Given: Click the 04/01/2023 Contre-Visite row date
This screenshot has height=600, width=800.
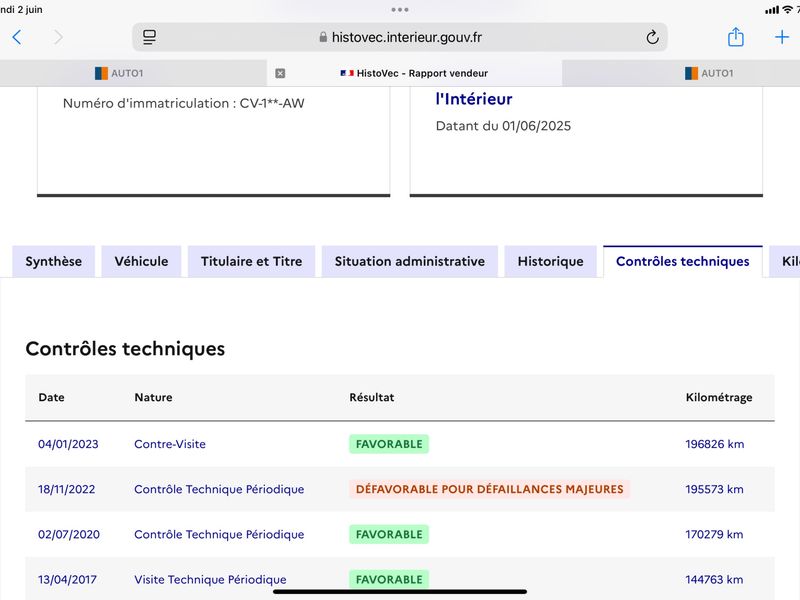Looking at the screenshot, I should coord(68,444).
